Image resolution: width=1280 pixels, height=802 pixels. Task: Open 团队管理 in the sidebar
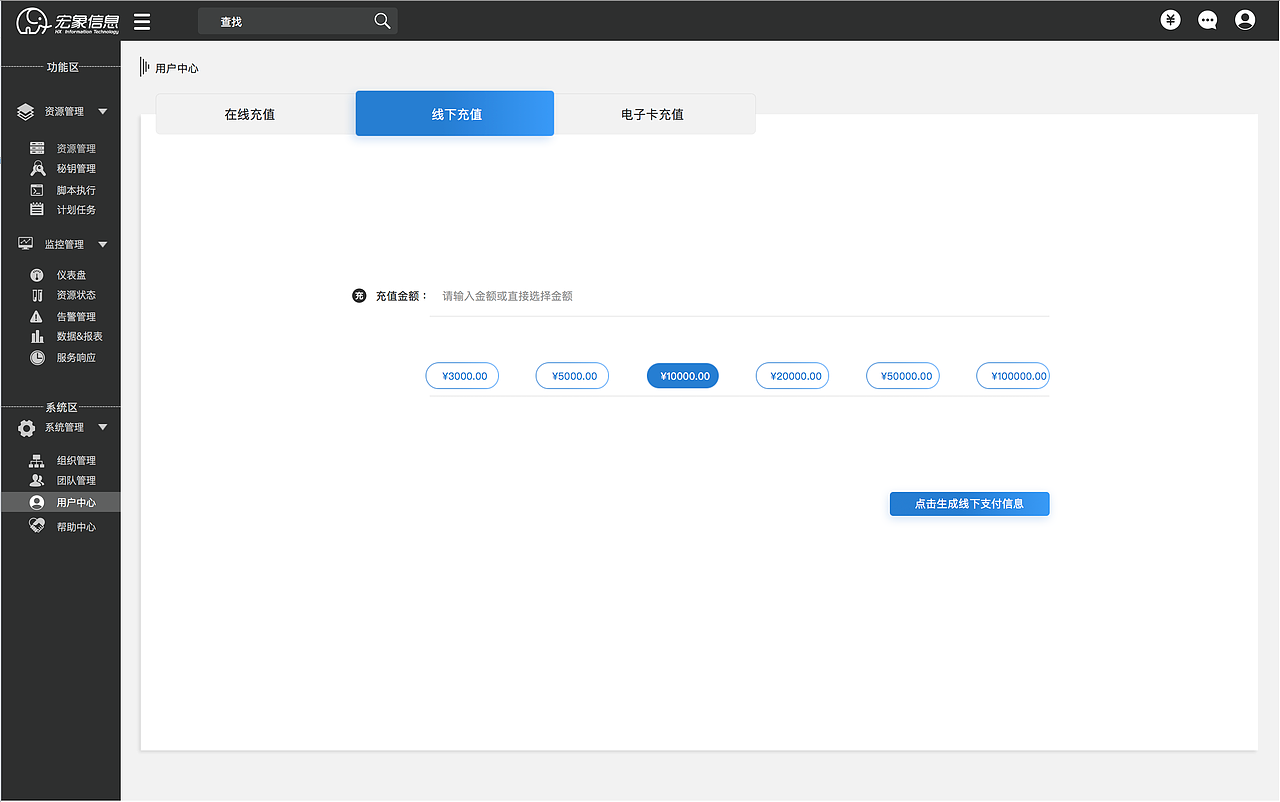[76, 481]
